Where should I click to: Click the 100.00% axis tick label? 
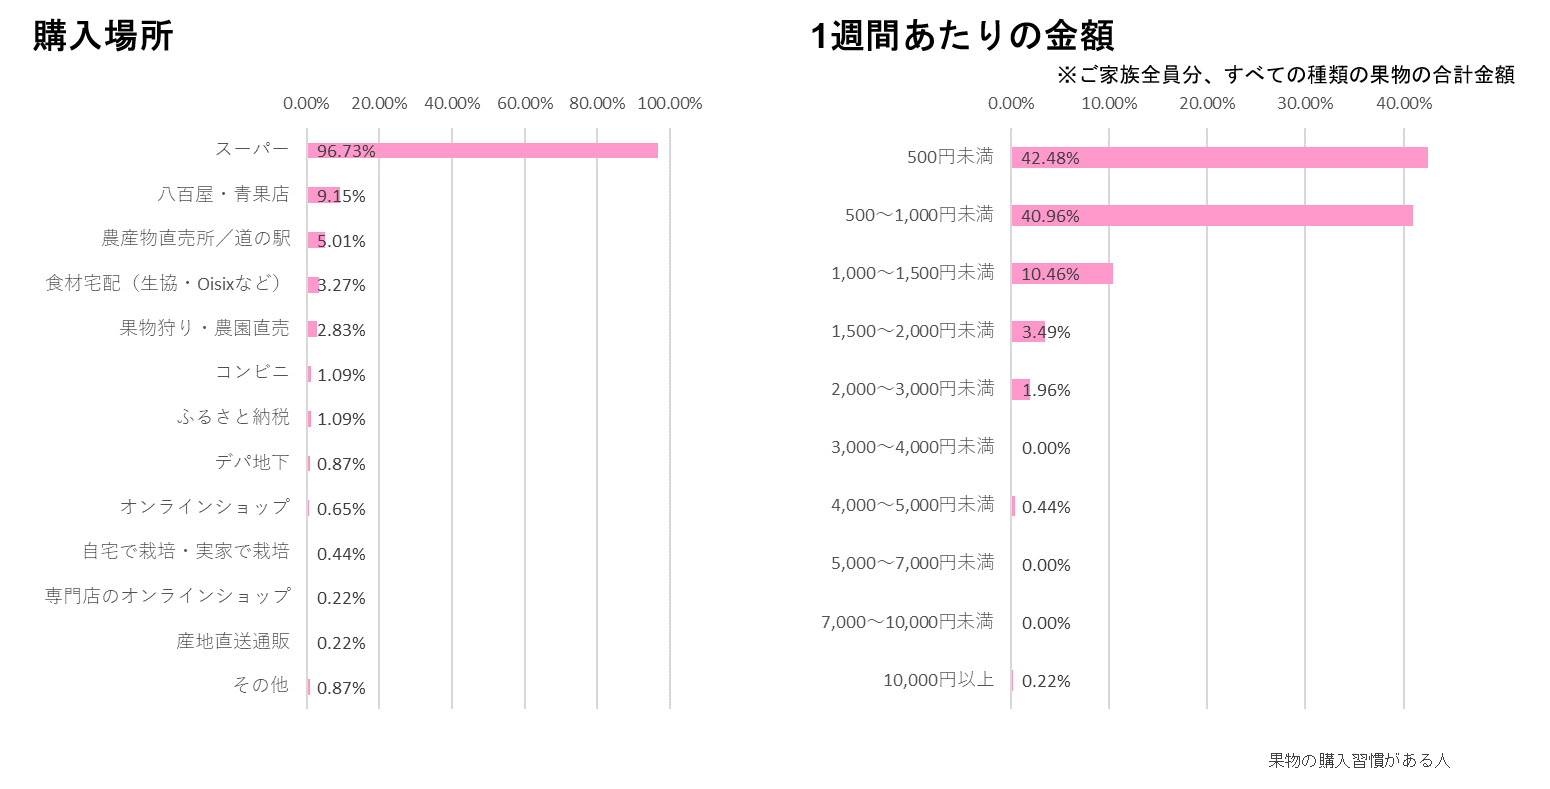click(670, 104)
